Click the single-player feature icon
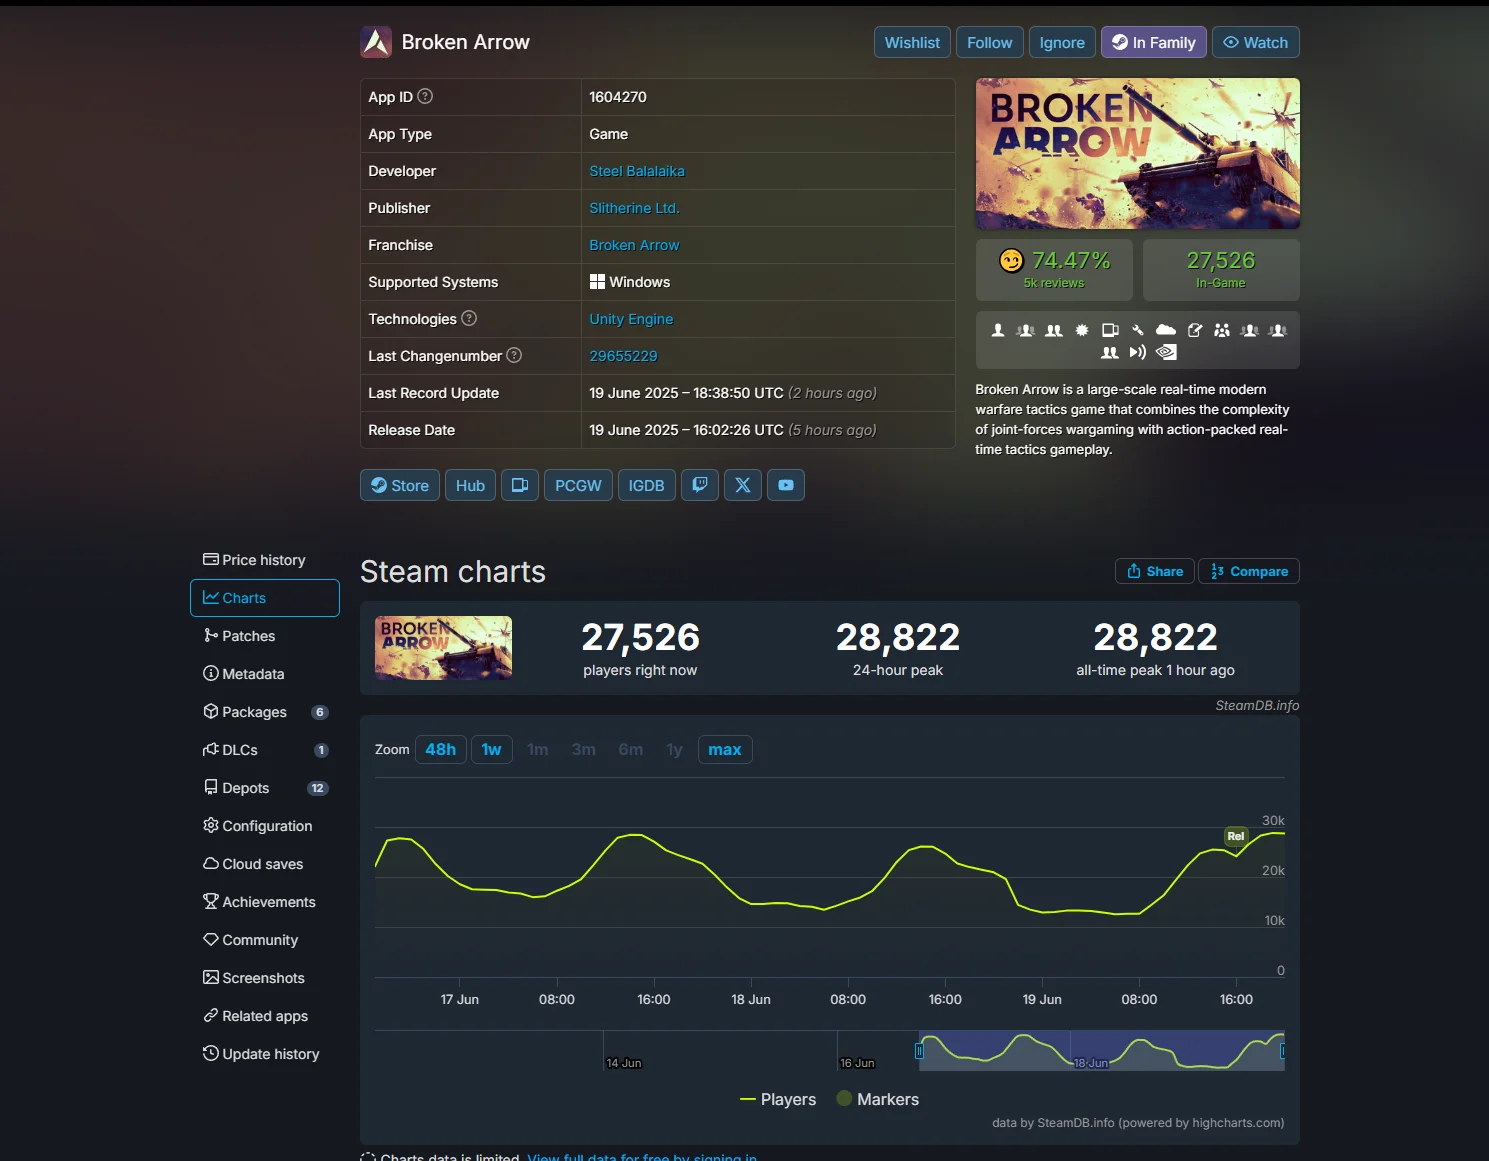Viewport: 1489px width, 1161px height. tap(998, 330)
